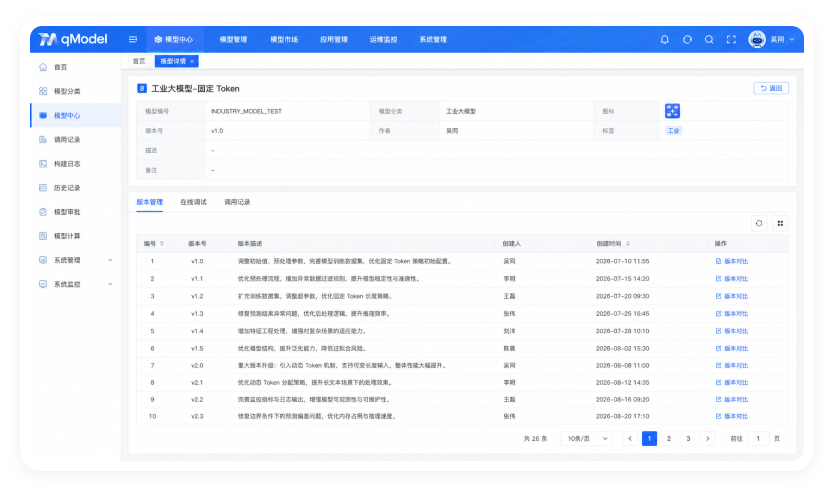Sort by the 创建时间 column arrows

pyautogui.click(x=628, y=244)
